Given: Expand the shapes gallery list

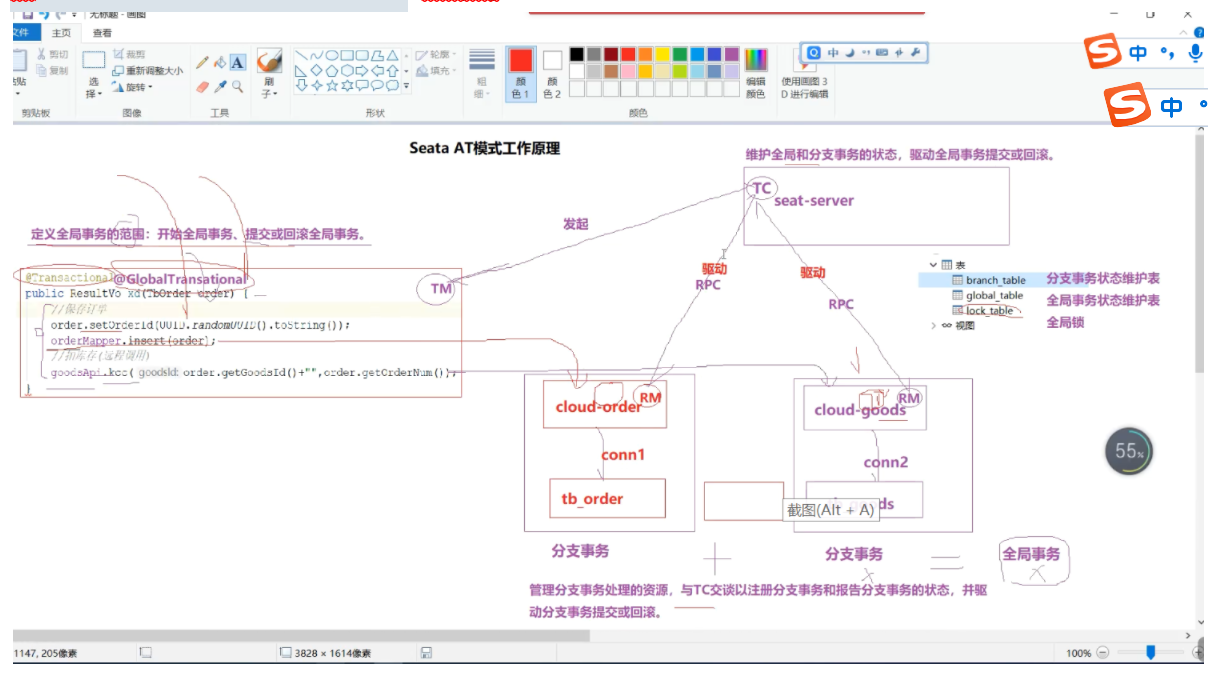Looking at the screenshot, I should 406,86.
